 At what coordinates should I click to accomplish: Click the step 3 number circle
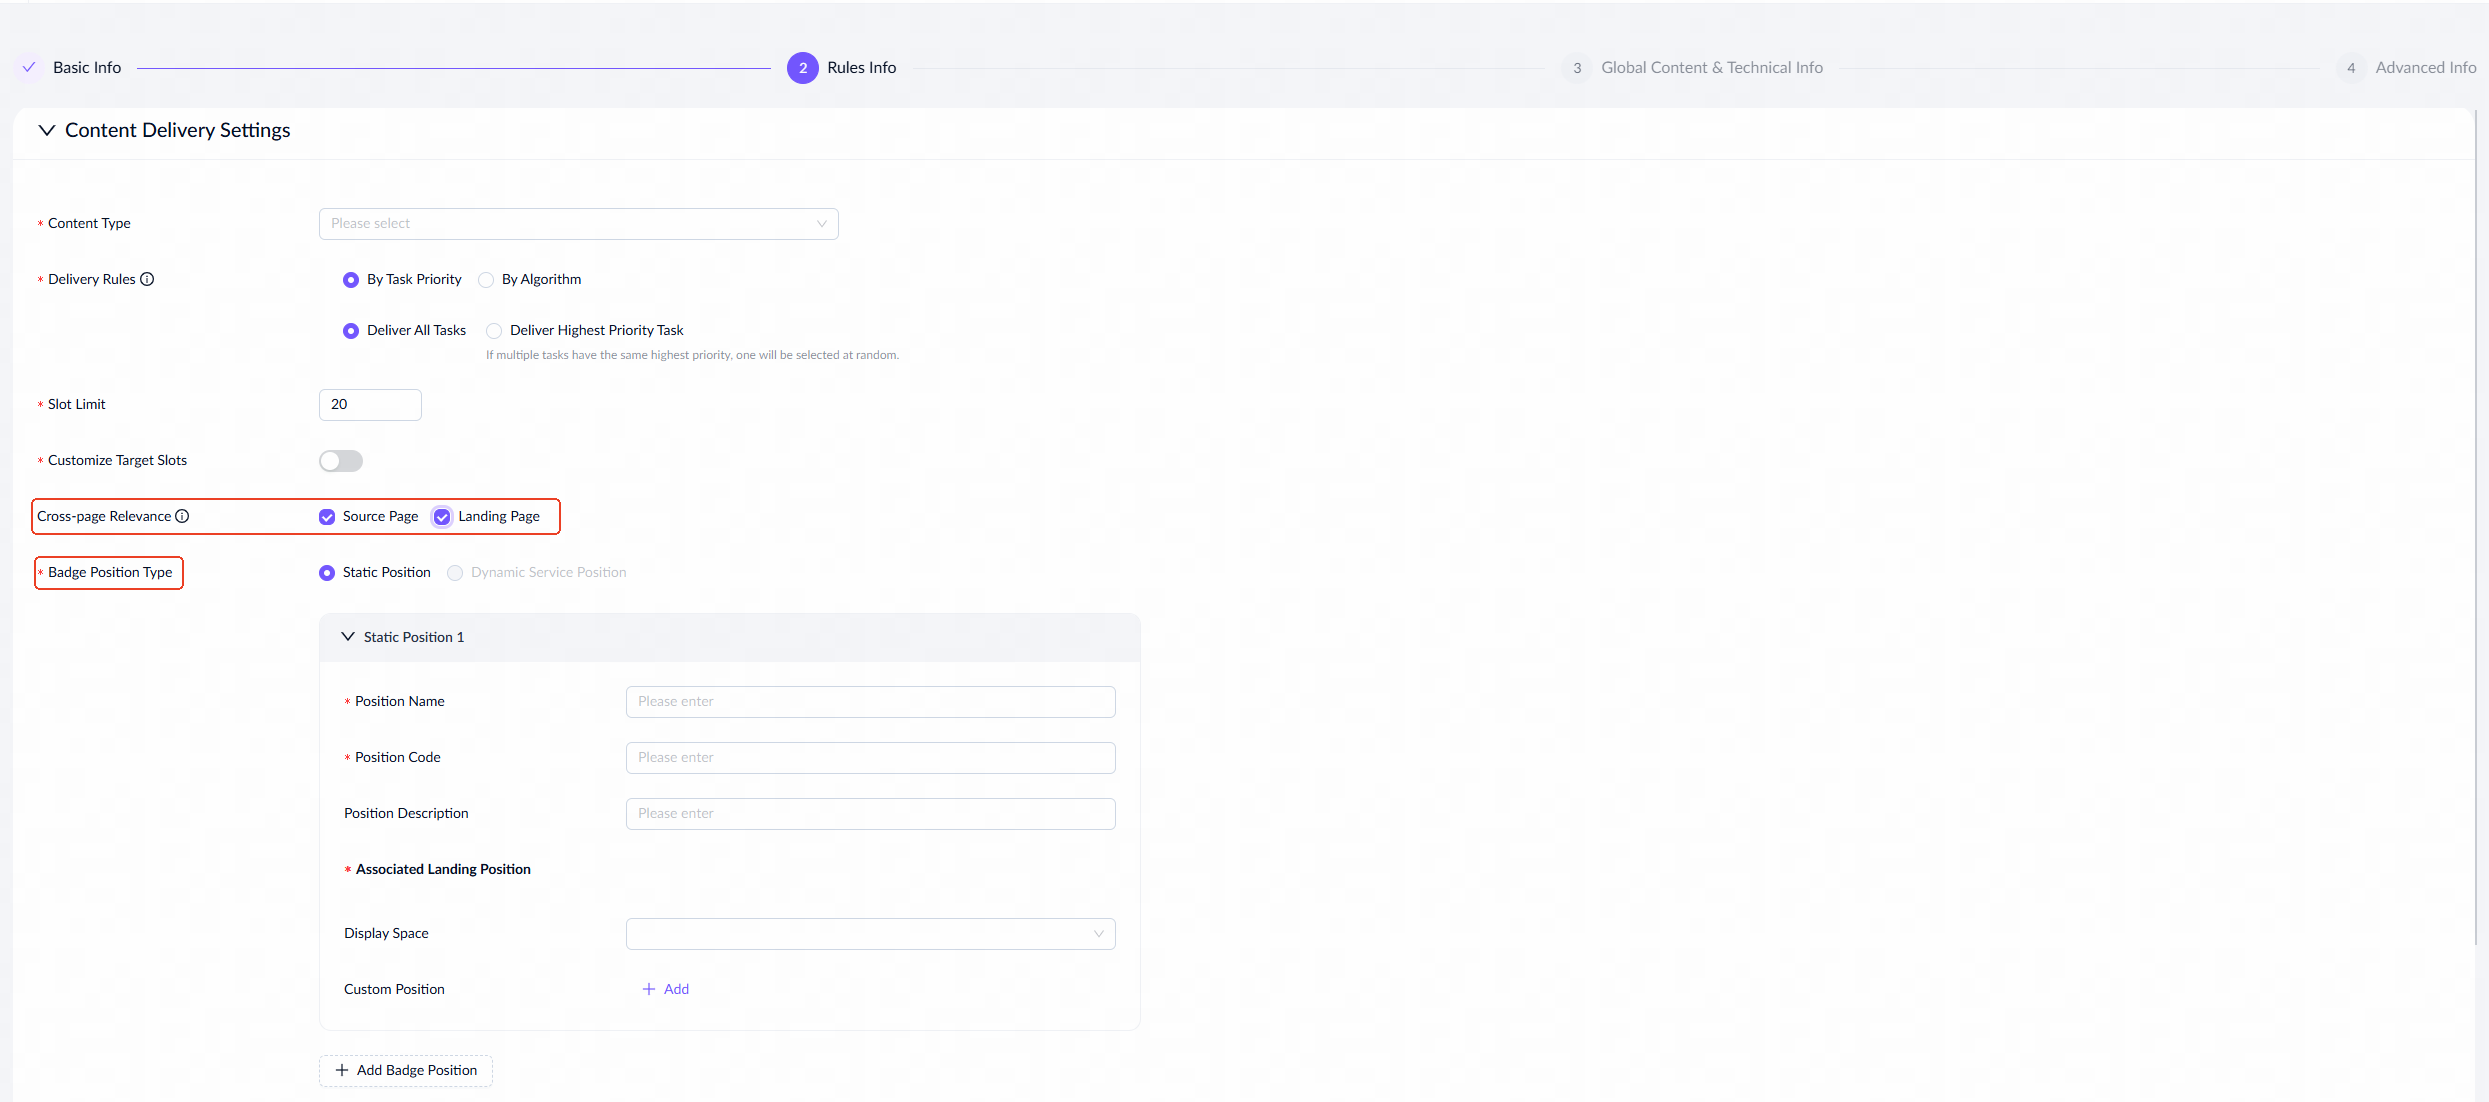click(1577, 68)
